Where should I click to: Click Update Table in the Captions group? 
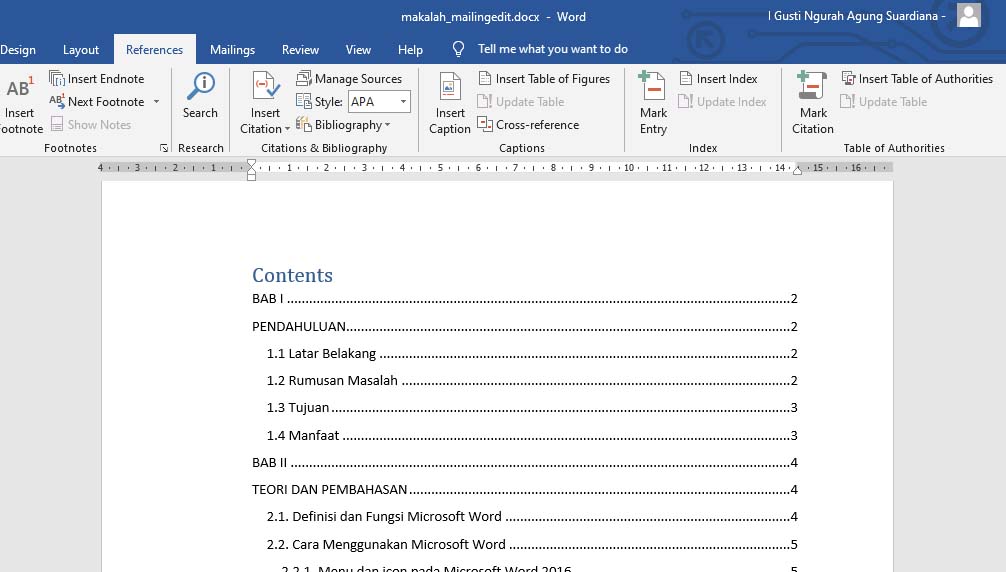pyautogui.click(x=521, y=102)
